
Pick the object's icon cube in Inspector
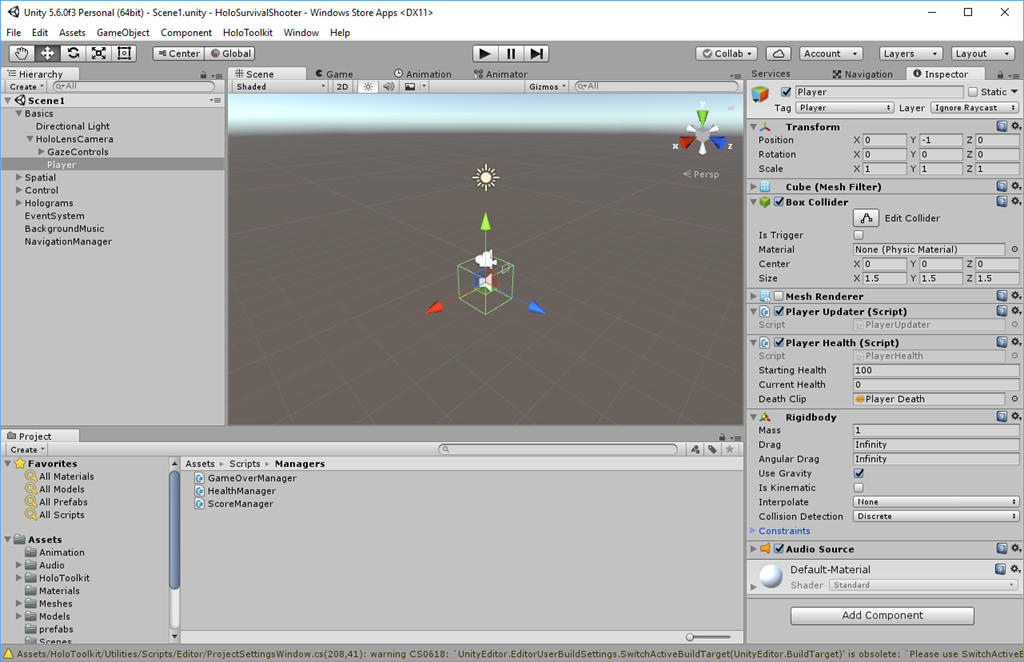click(x=760, y=94)
